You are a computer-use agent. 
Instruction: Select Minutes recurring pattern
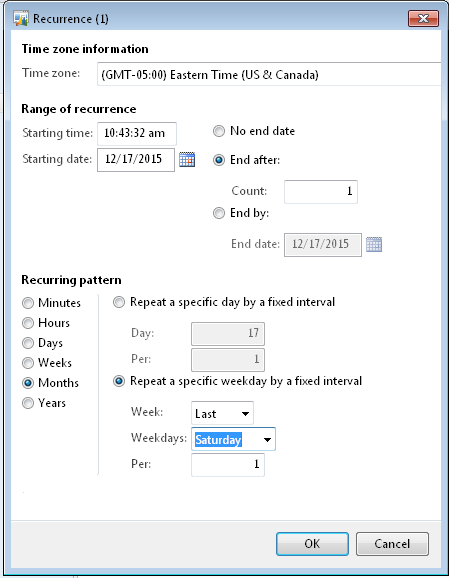pyautogui.click(x=28, y=303)
